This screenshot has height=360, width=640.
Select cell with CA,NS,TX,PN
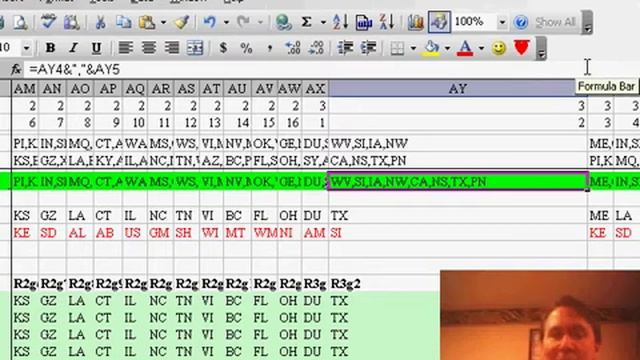(458, 160)
